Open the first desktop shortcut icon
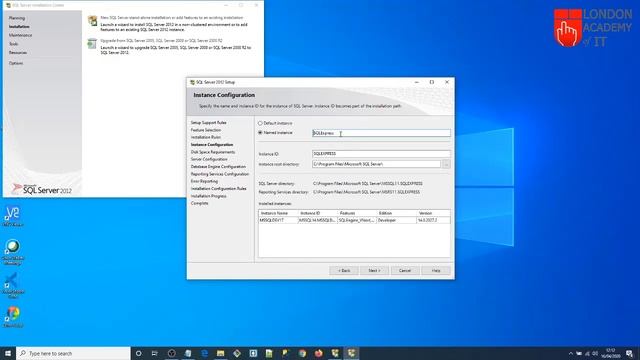640x360 pixels. (x=13, y=216)
